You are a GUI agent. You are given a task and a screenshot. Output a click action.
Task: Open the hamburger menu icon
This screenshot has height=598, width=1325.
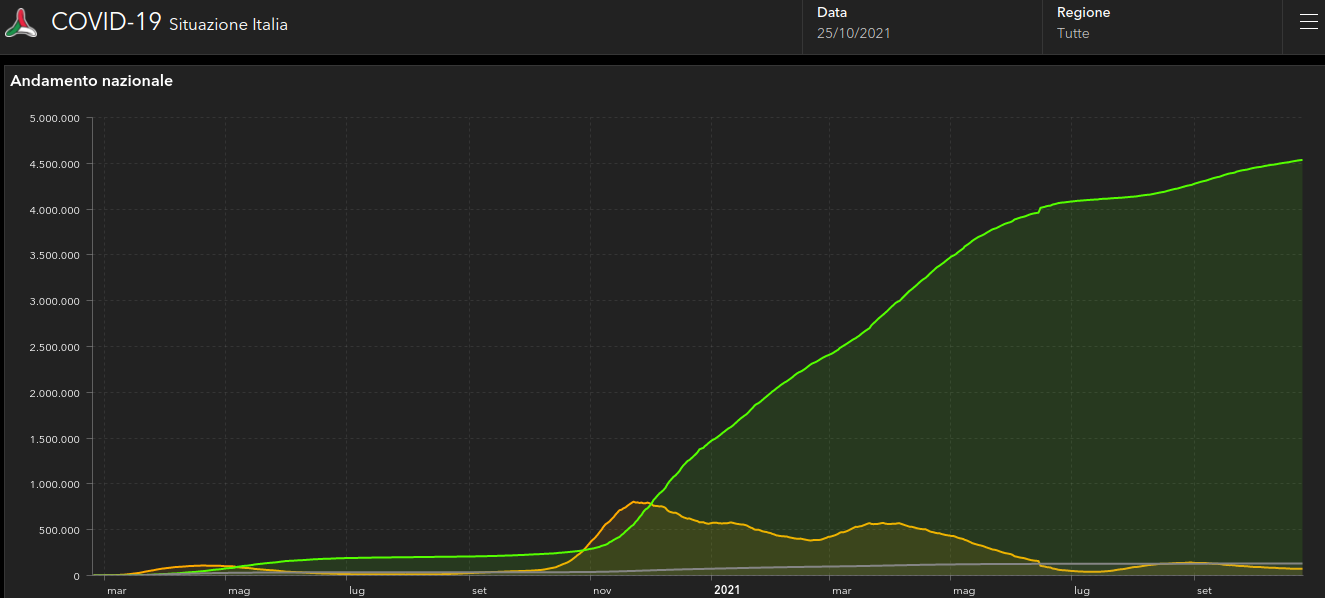[x=1308, y=22]
